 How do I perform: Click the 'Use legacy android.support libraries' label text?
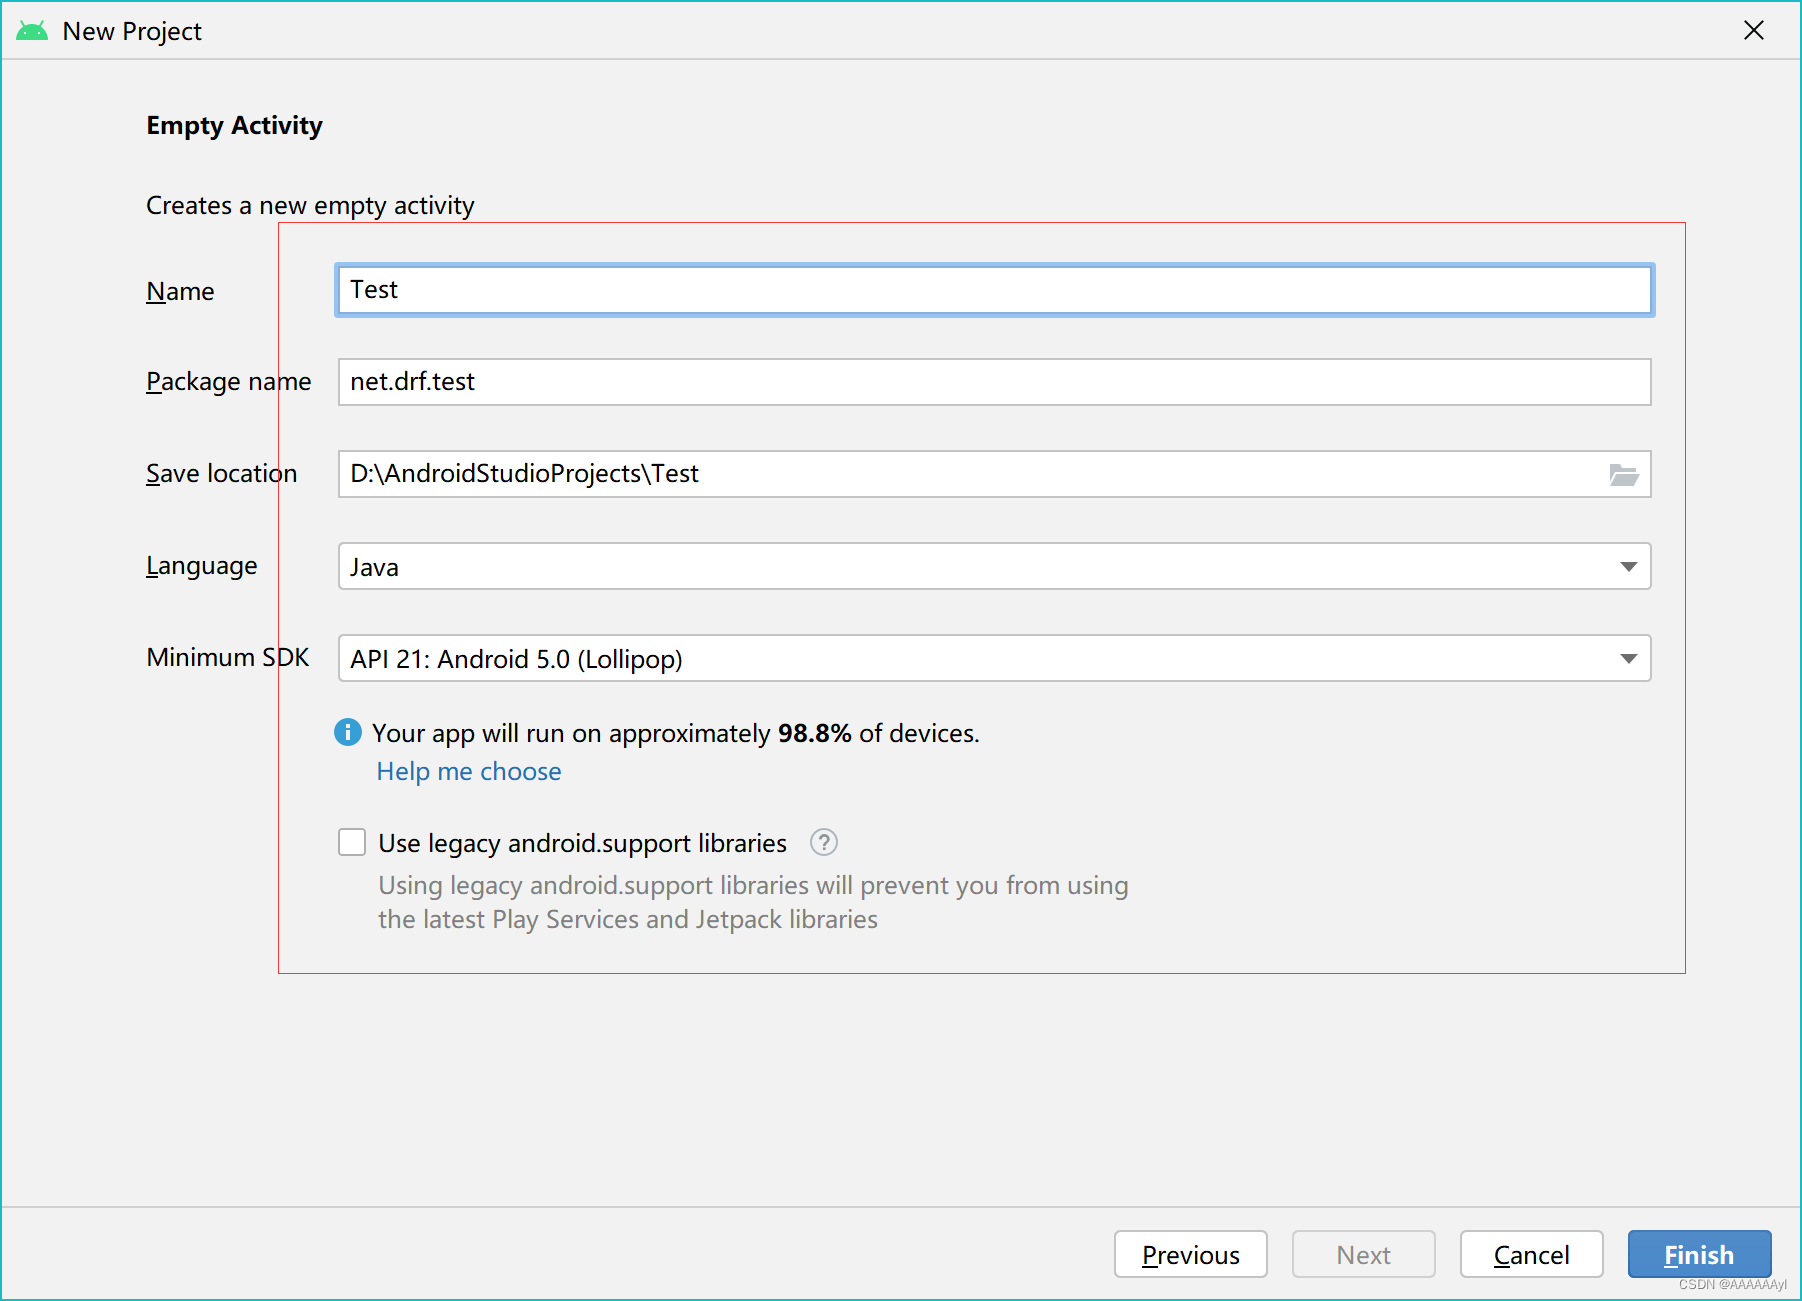pos(582,843)
